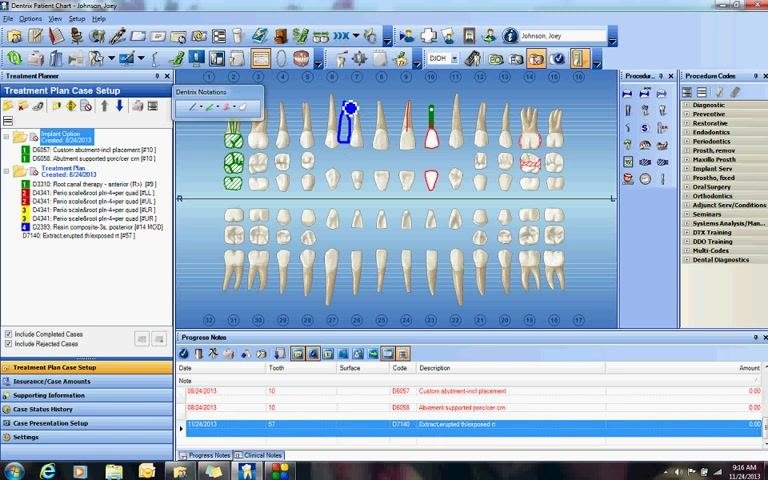768x480 pixels.
Task: Click the gray up arrow in Treatment Planner toolbar
Action: click(x=104, y=106)
